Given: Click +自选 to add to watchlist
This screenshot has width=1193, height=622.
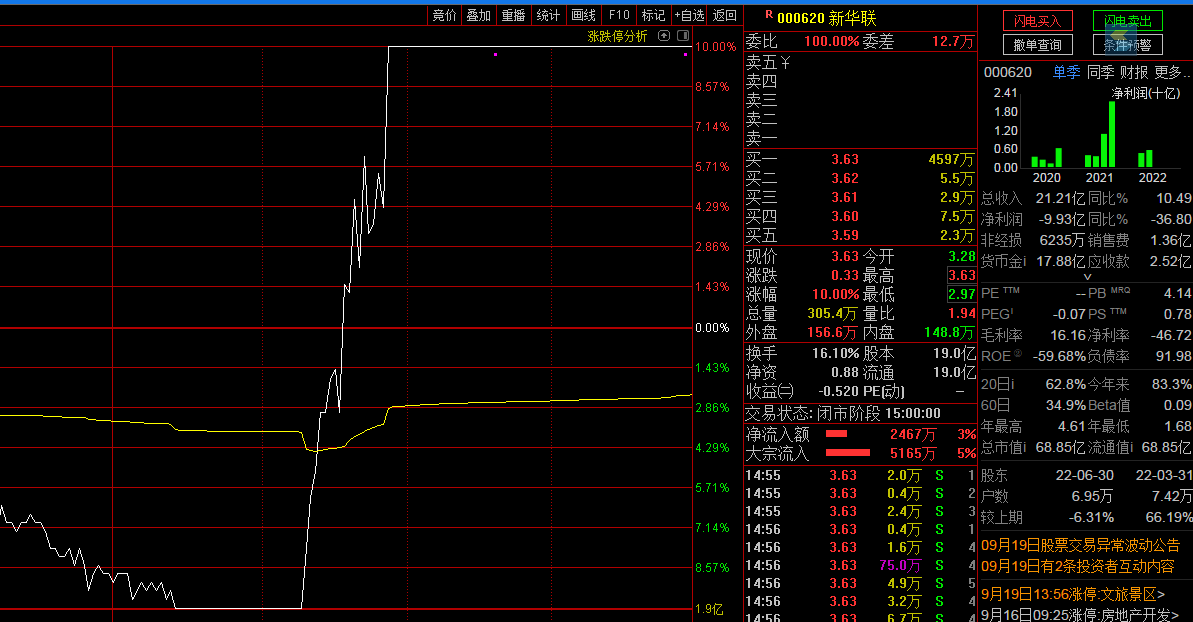Looking at the screenshot, I should (689, 15).
